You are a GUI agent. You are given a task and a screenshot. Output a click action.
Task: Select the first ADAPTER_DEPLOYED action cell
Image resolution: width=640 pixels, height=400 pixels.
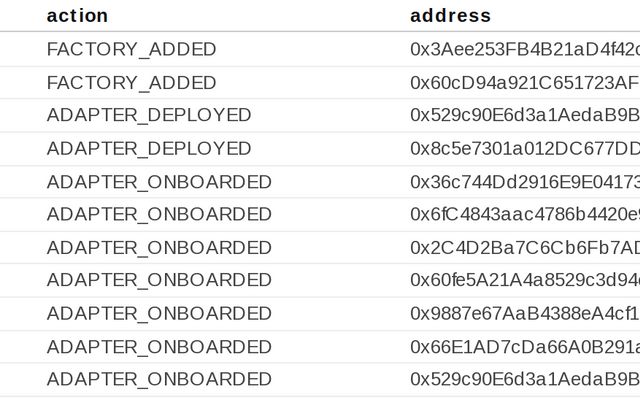tap(149, 115)
